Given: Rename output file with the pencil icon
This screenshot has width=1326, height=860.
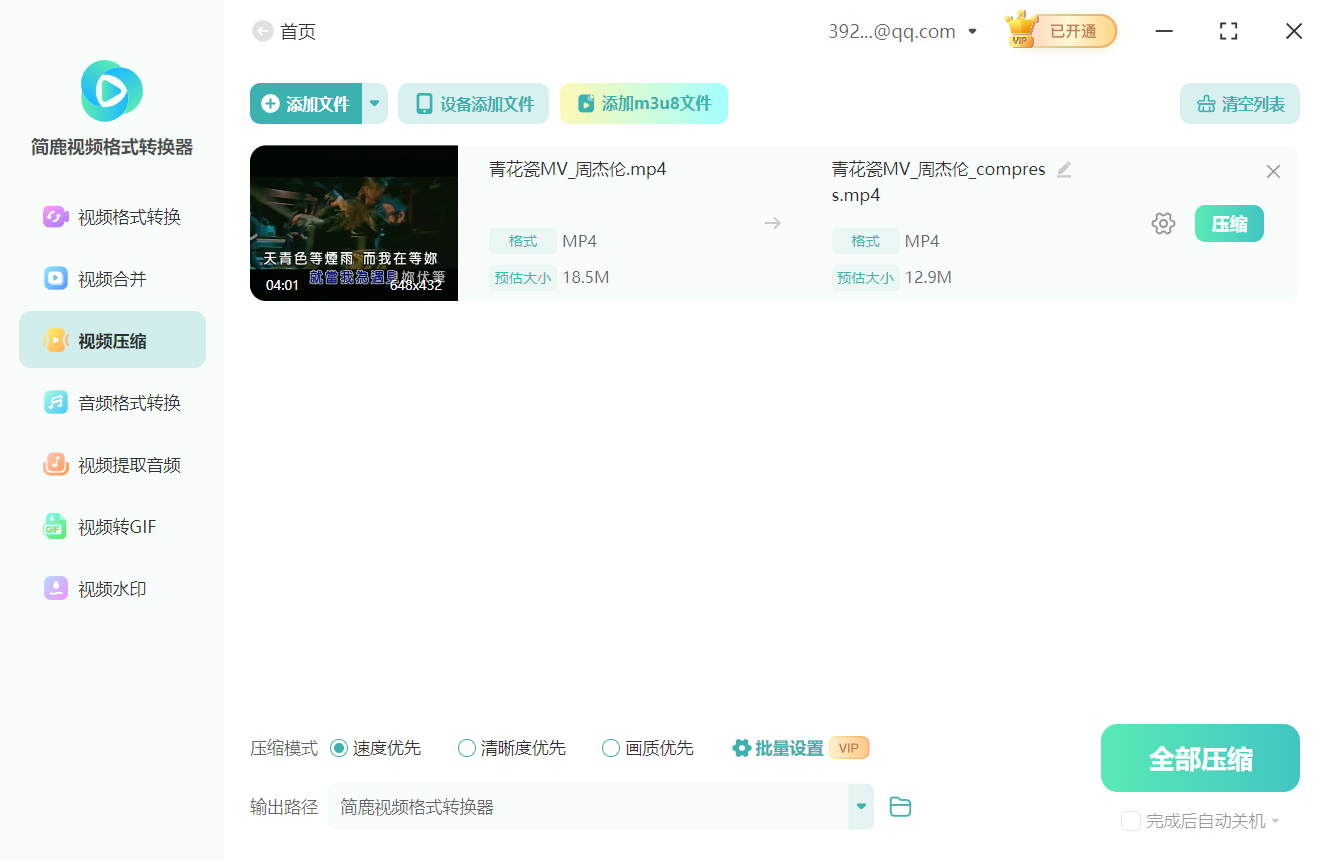Looking at the screenshot, I should click(1064, 169).
